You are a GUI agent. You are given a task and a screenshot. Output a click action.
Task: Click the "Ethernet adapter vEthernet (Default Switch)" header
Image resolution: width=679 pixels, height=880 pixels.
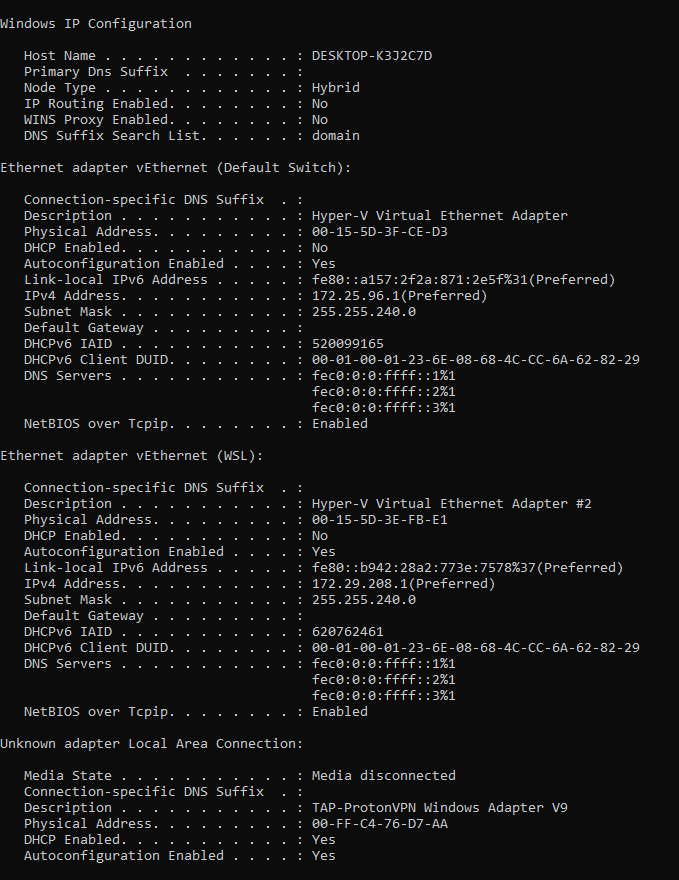pyautogui.click(x=175, y=168)
